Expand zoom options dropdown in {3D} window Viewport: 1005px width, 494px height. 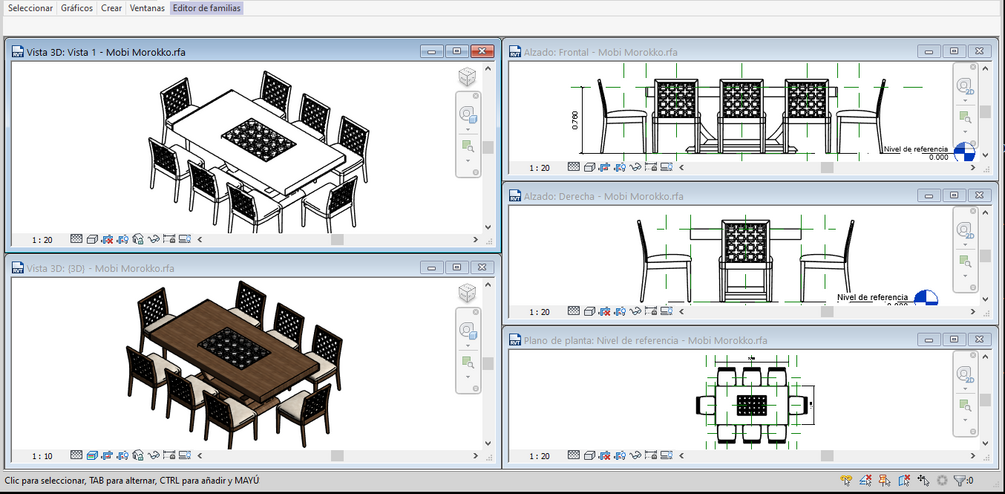468,376
